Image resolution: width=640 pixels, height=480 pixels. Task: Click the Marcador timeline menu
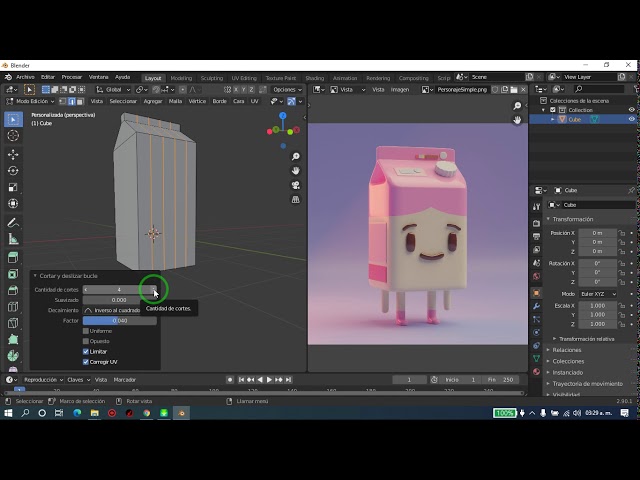(124, 380)
